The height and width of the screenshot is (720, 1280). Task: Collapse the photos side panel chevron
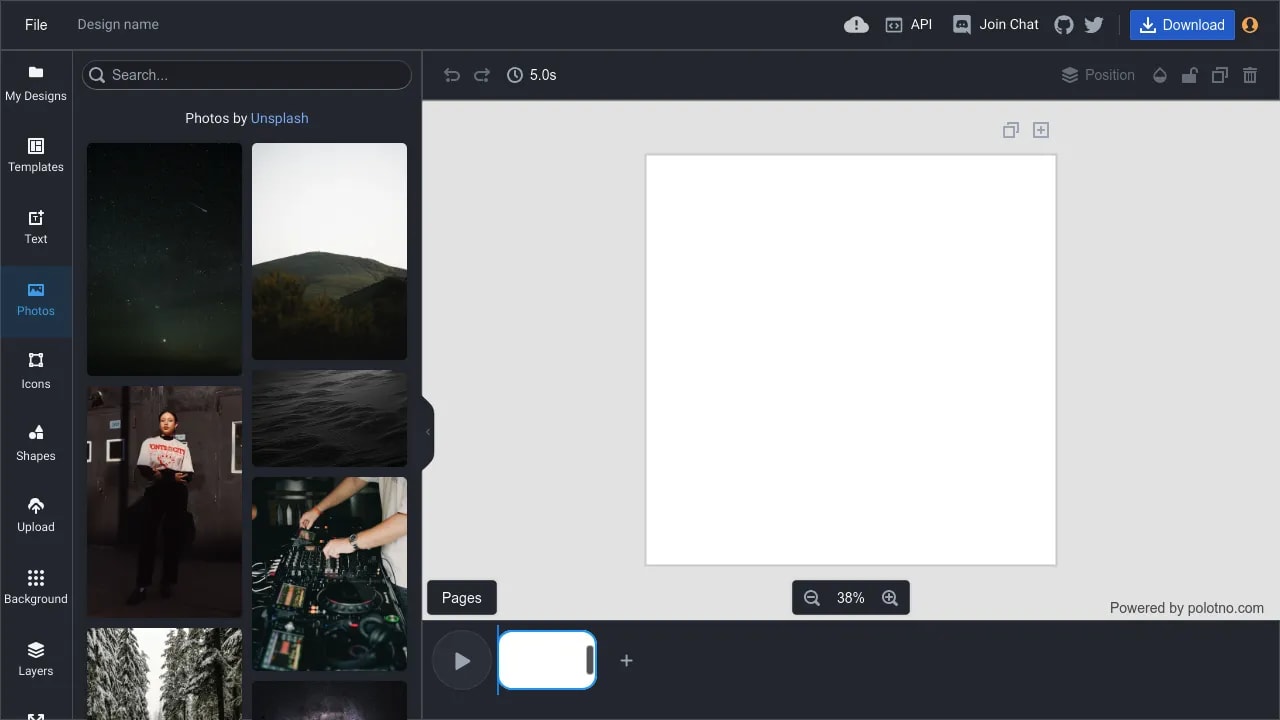[428, 432]
